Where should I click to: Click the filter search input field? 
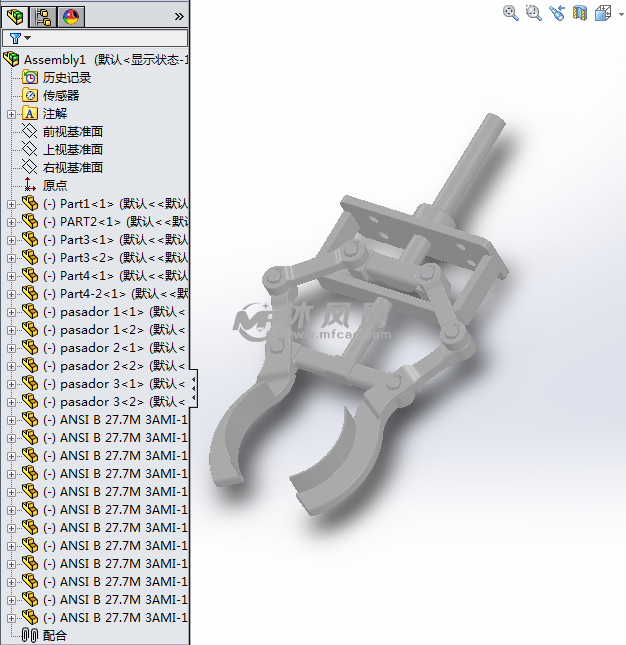(95, 38)
